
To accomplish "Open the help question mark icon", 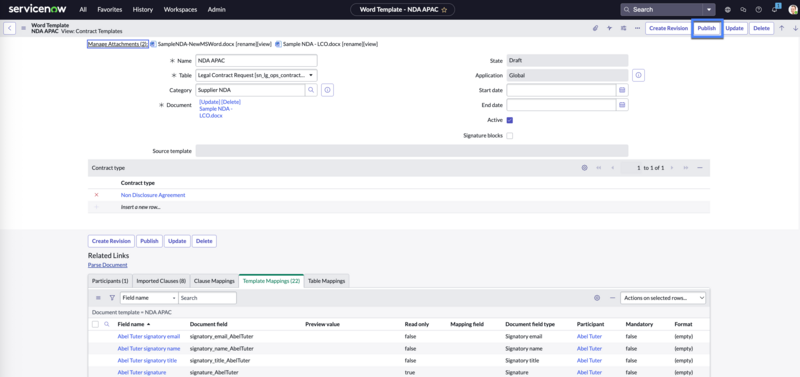I will point(759,10).
